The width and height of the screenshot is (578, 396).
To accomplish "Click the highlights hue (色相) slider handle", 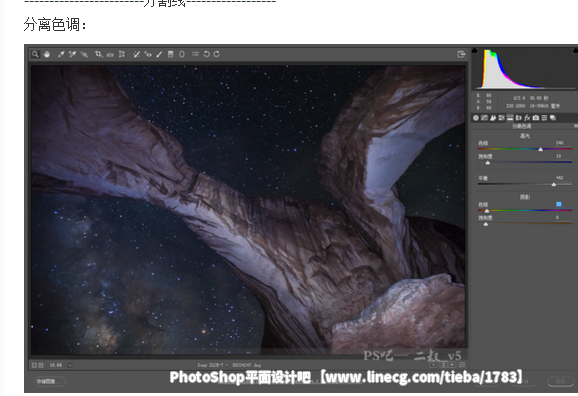I will 540,149.
